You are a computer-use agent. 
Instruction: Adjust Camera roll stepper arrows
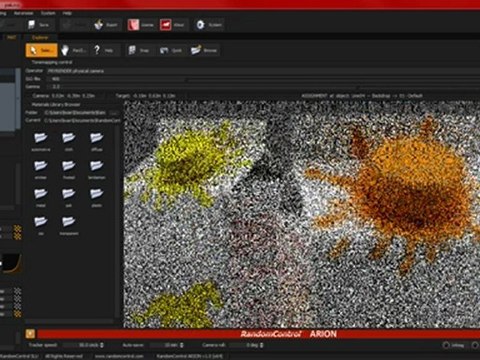point(262,345)
